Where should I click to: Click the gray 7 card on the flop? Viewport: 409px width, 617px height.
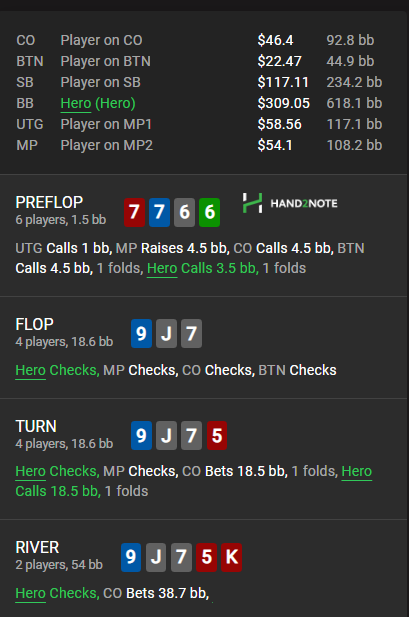191,333
